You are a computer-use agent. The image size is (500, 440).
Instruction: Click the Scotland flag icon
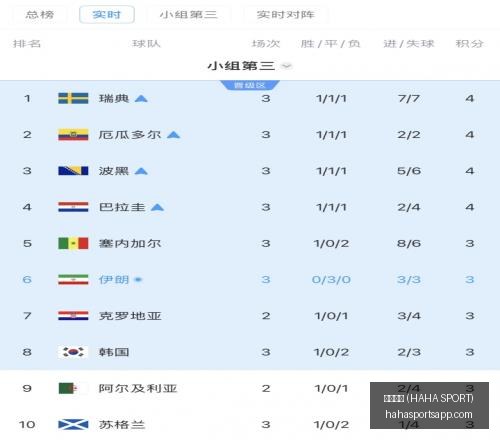[73, 425]
